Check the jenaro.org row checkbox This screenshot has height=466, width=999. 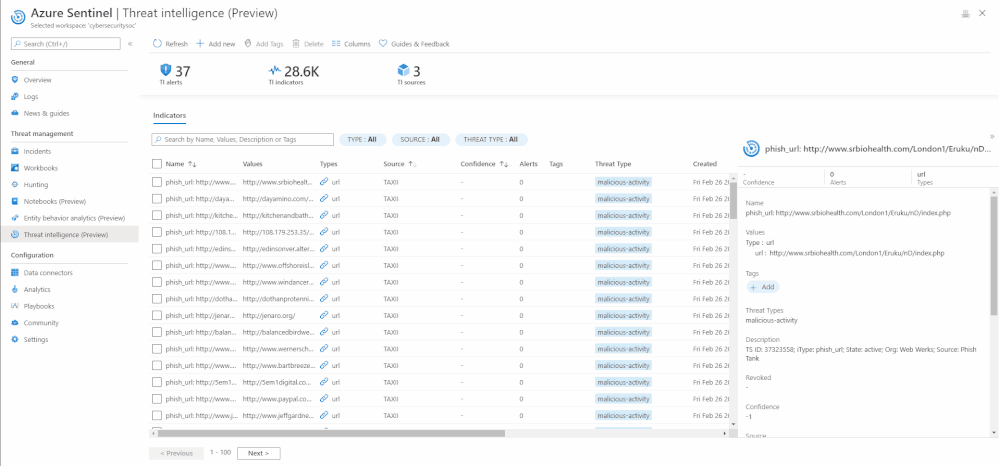[157, 315]
